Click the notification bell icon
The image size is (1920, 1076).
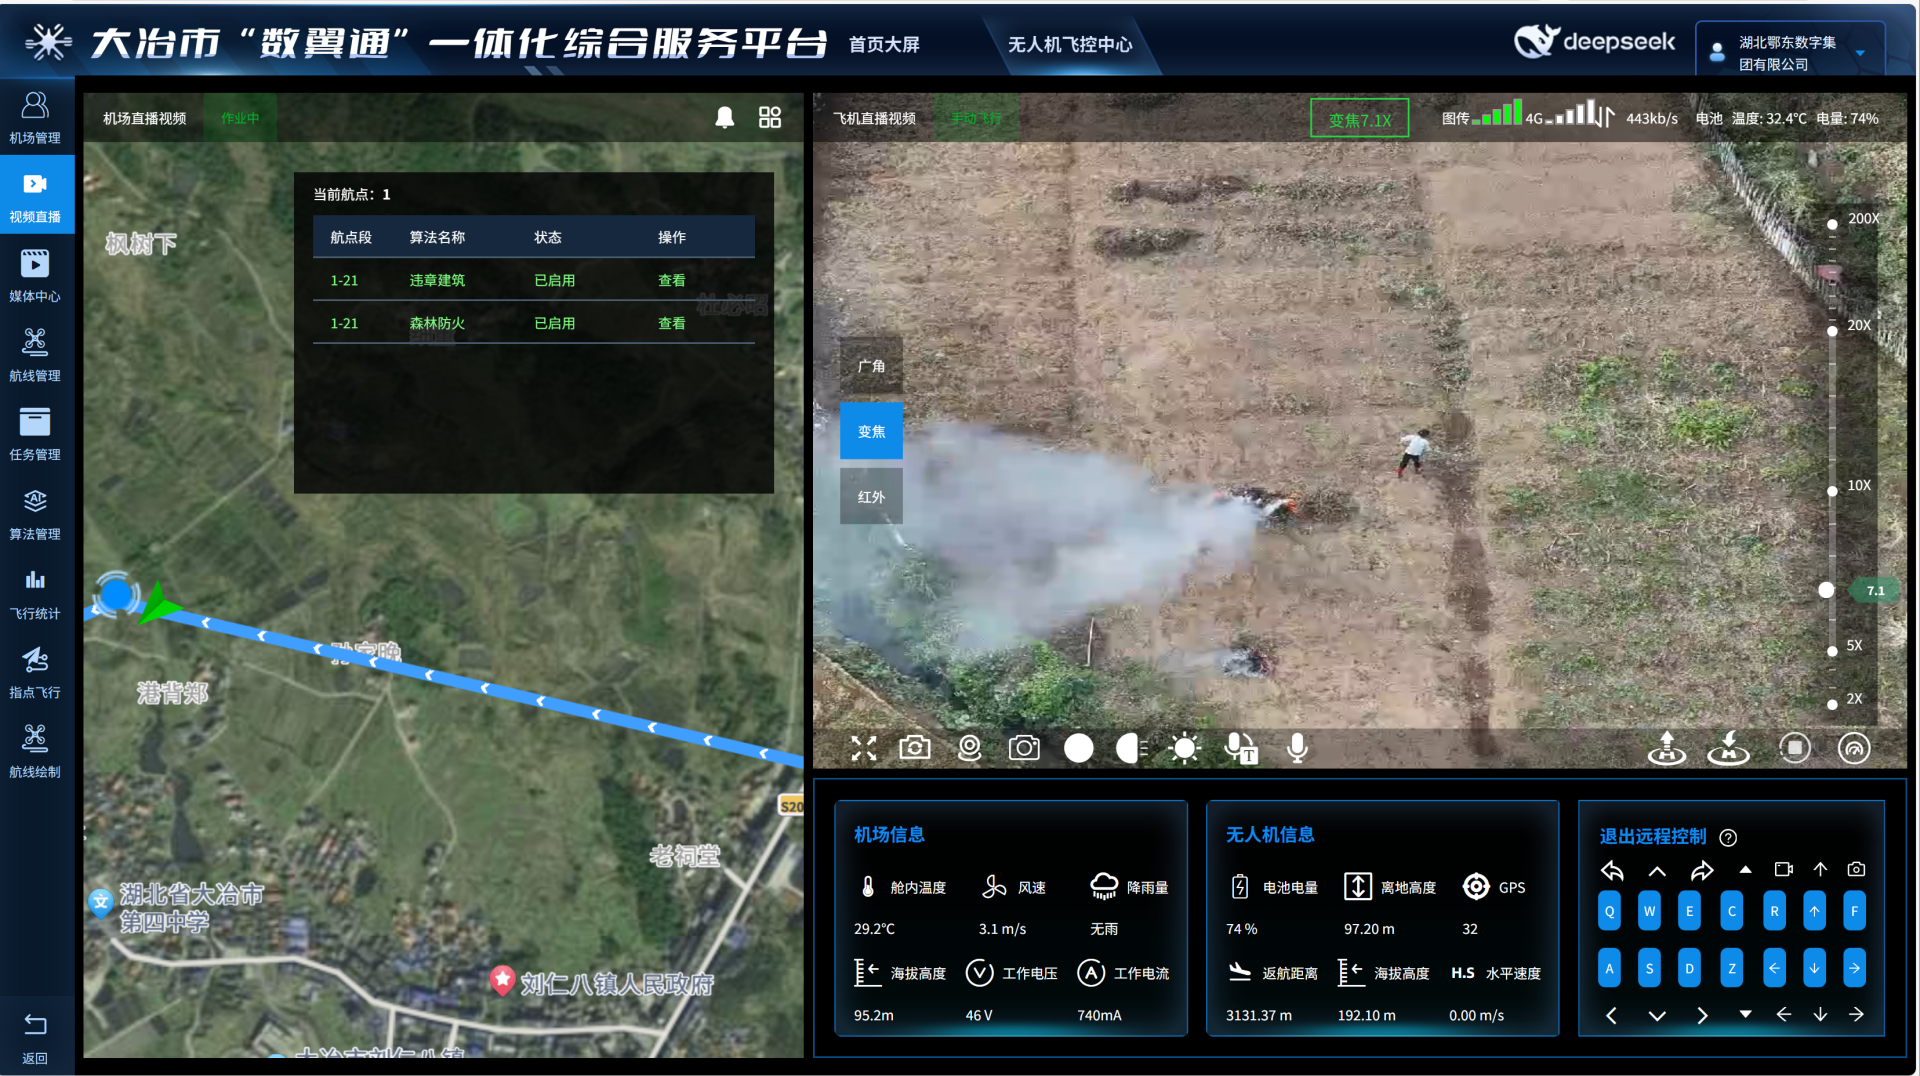tap(725, 118)
